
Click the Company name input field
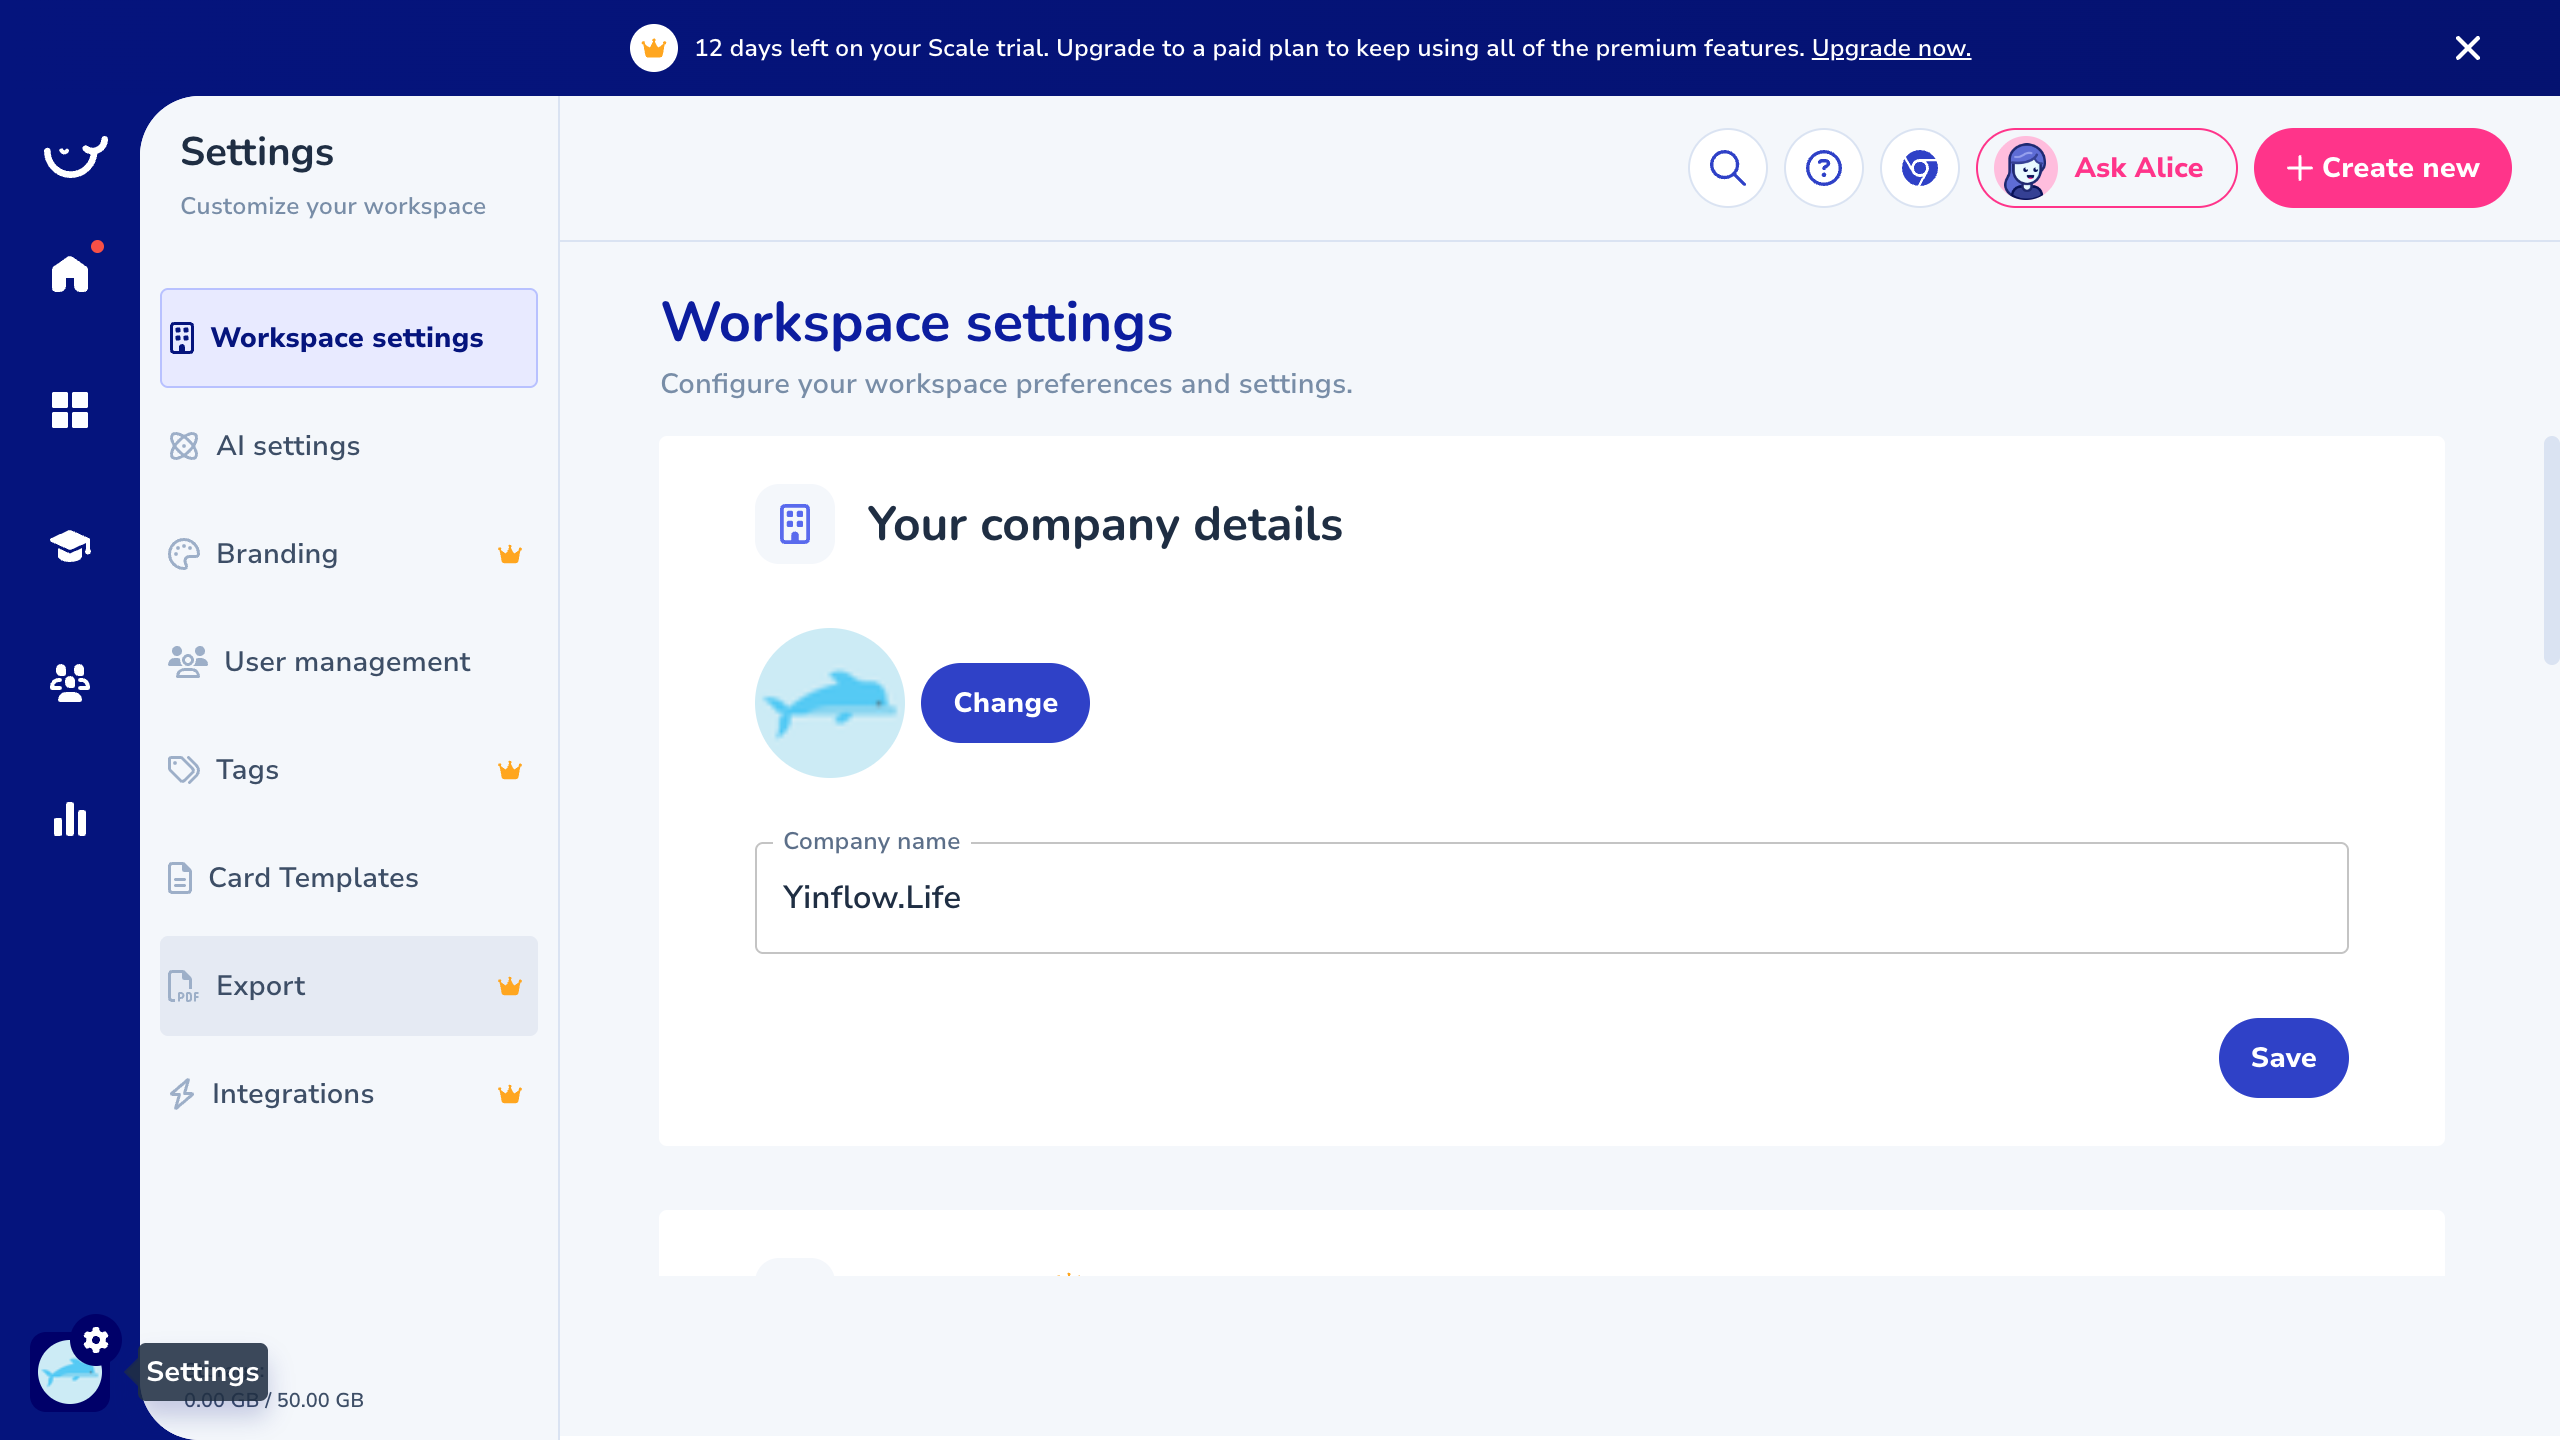(x=1550, y=898)
